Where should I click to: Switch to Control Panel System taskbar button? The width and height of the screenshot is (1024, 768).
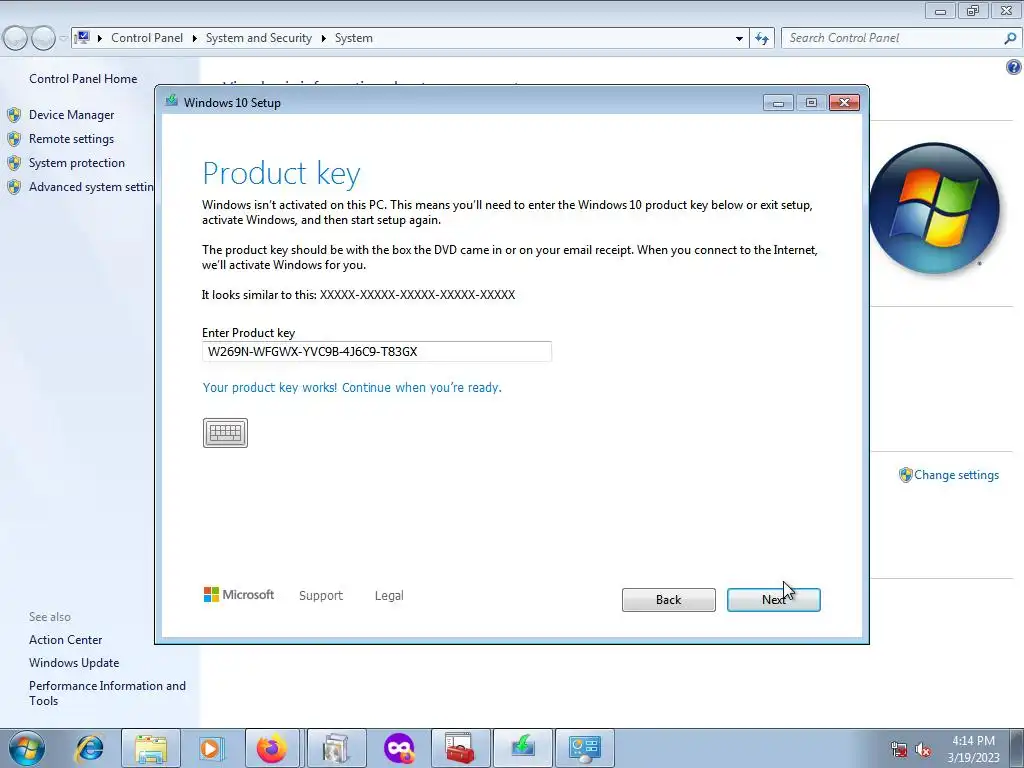coord(584,748)
